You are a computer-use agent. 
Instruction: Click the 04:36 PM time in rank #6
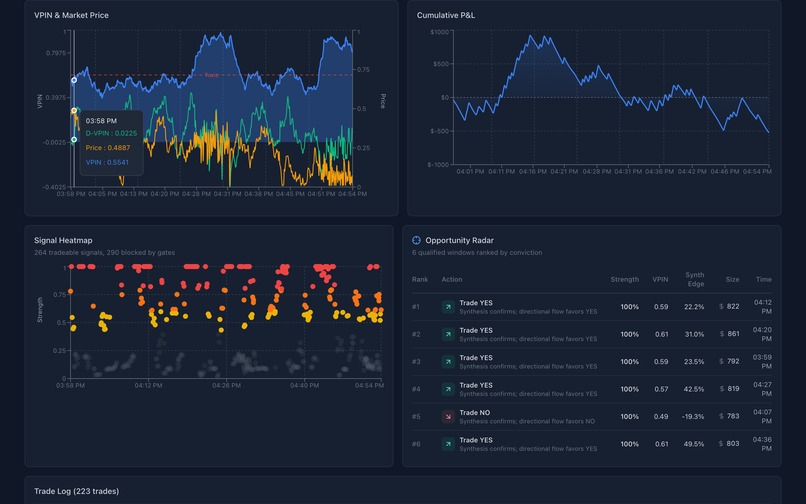coord(762,444)
